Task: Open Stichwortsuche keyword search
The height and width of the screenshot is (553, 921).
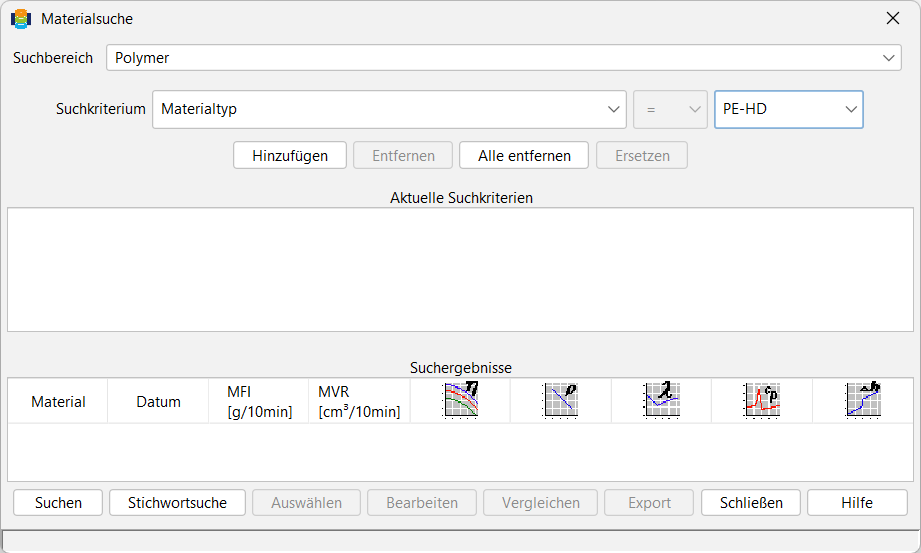Action: [177, 503]
